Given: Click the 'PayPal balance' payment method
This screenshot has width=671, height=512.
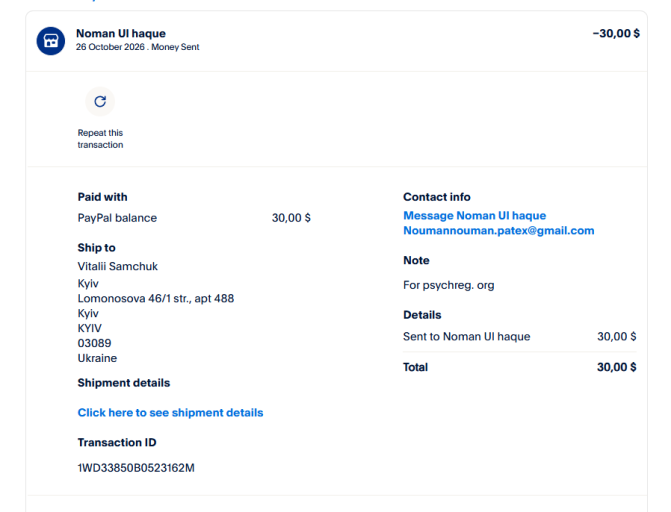Looking at the screenshot, I should coord(117,218).
